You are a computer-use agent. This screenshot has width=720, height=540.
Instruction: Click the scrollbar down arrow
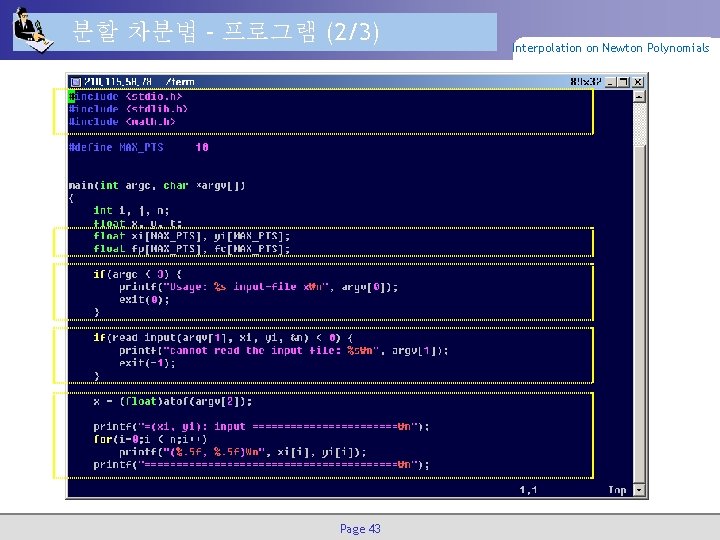639,490
